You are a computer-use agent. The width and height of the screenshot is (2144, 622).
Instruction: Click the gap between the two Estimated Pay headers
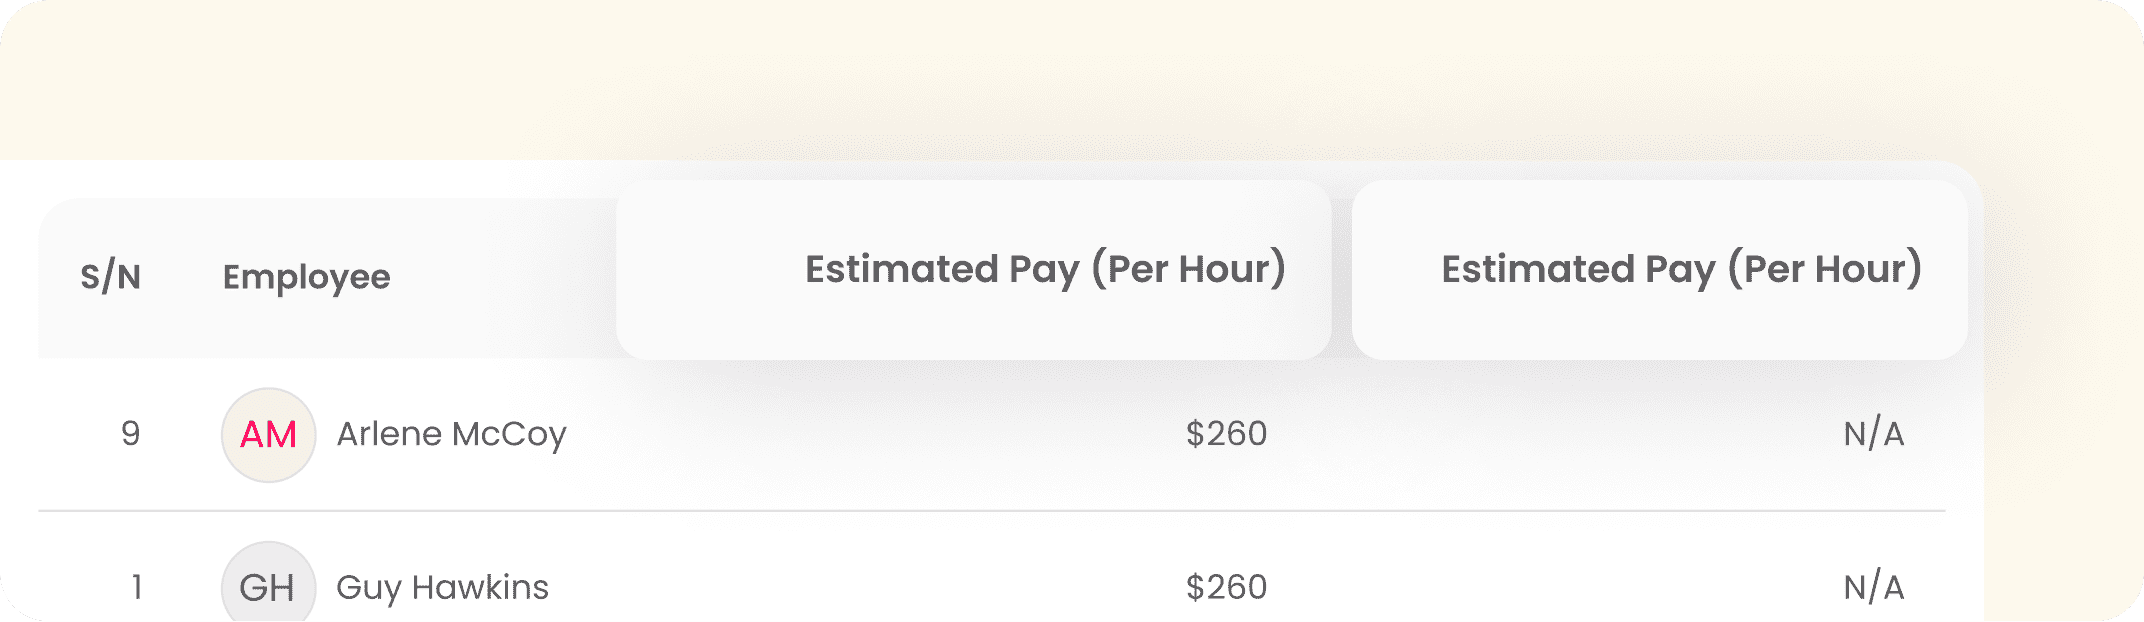tap(1342, 270)
